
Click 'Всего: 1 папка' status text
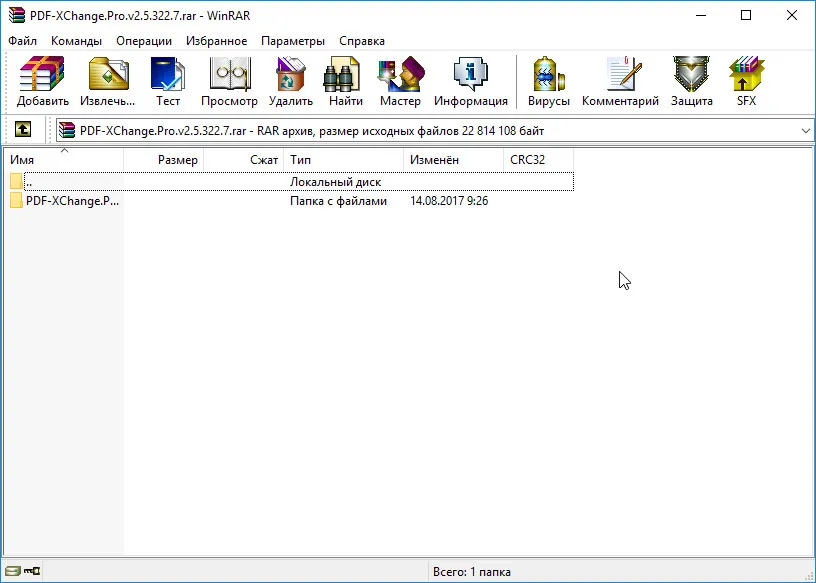pyautogui.click(x=471, y=572)
